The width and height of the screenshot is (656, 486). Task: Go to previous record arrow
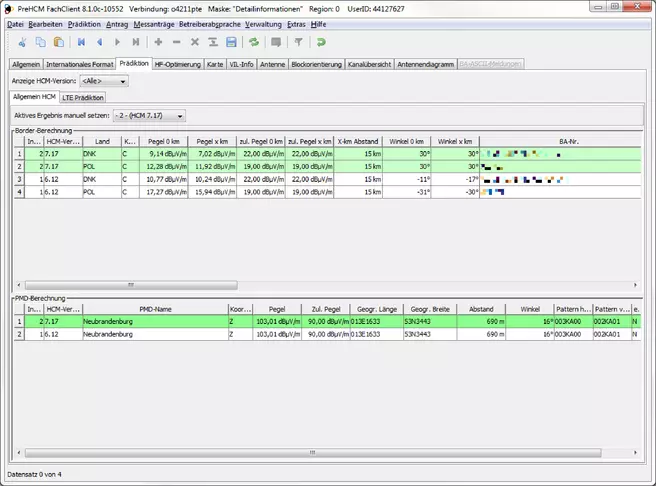[x=100, y=42]
